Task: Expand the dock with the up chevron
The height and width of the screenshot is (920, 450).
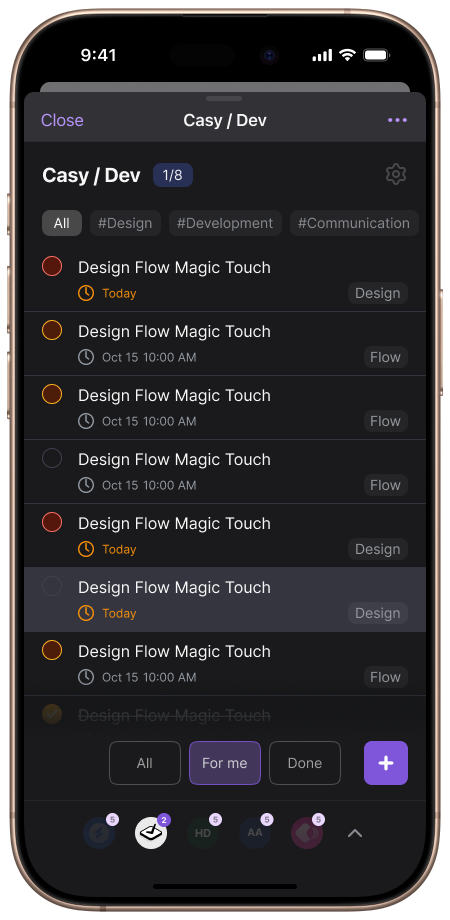Action: tap(355, 833)
